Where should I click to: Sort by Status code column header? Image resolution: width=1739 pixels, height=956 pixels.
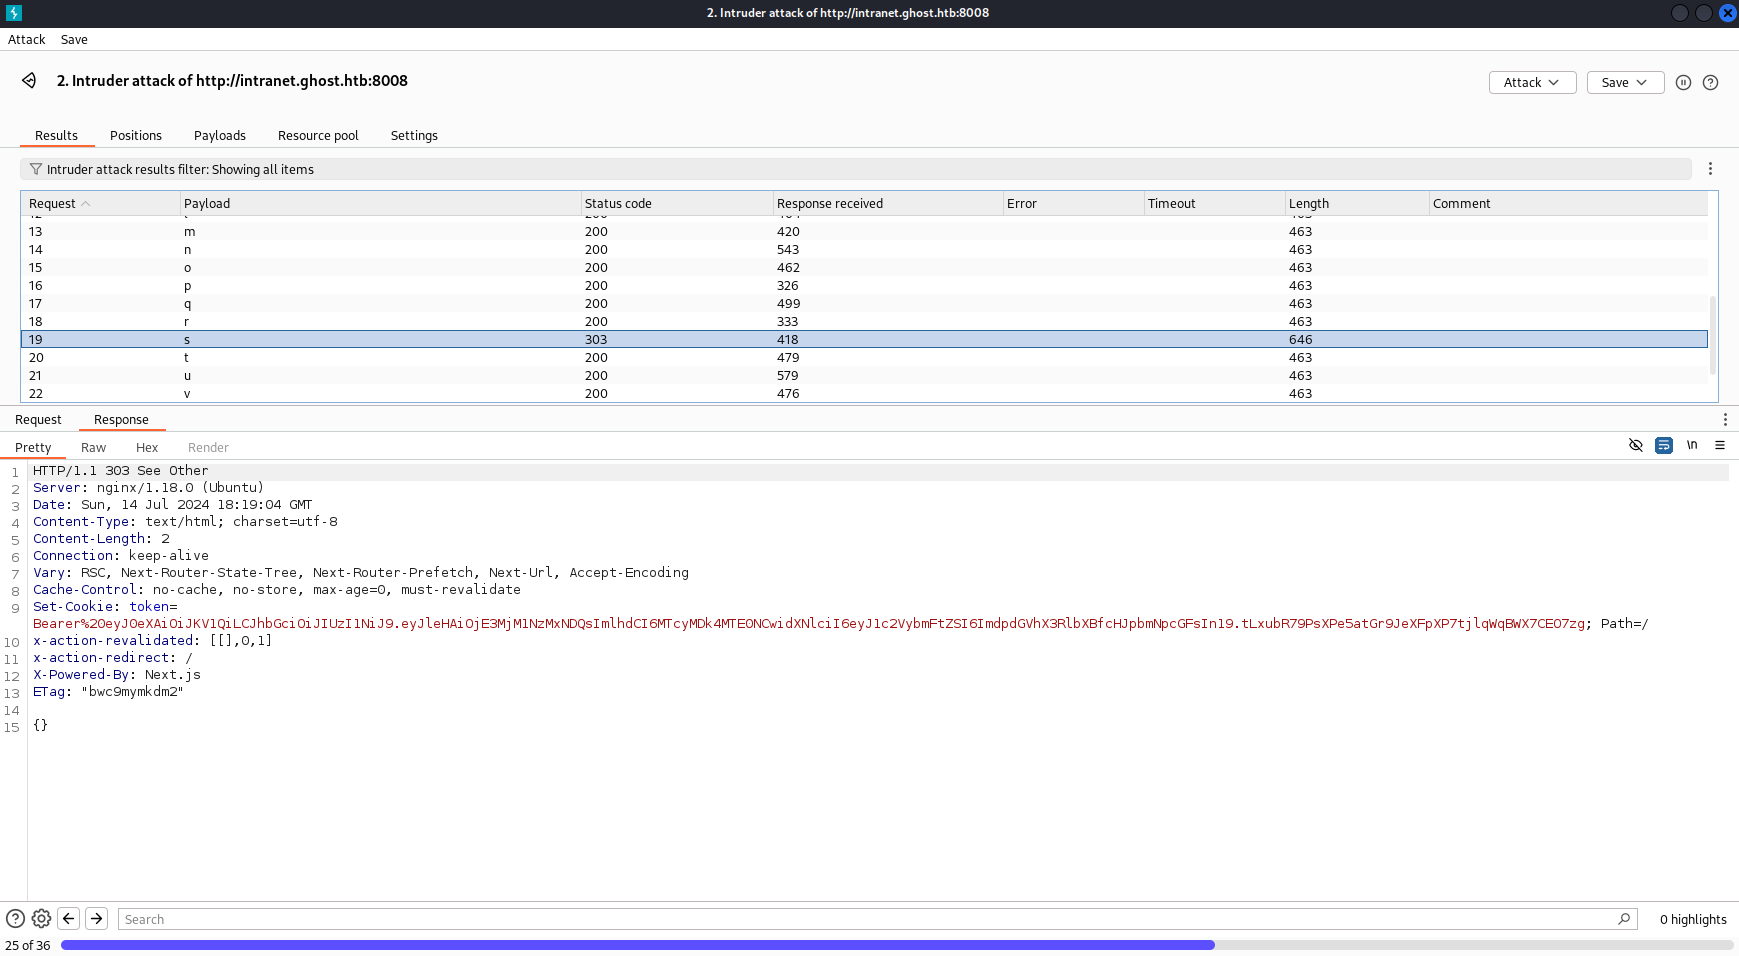[x=677, y=203]
